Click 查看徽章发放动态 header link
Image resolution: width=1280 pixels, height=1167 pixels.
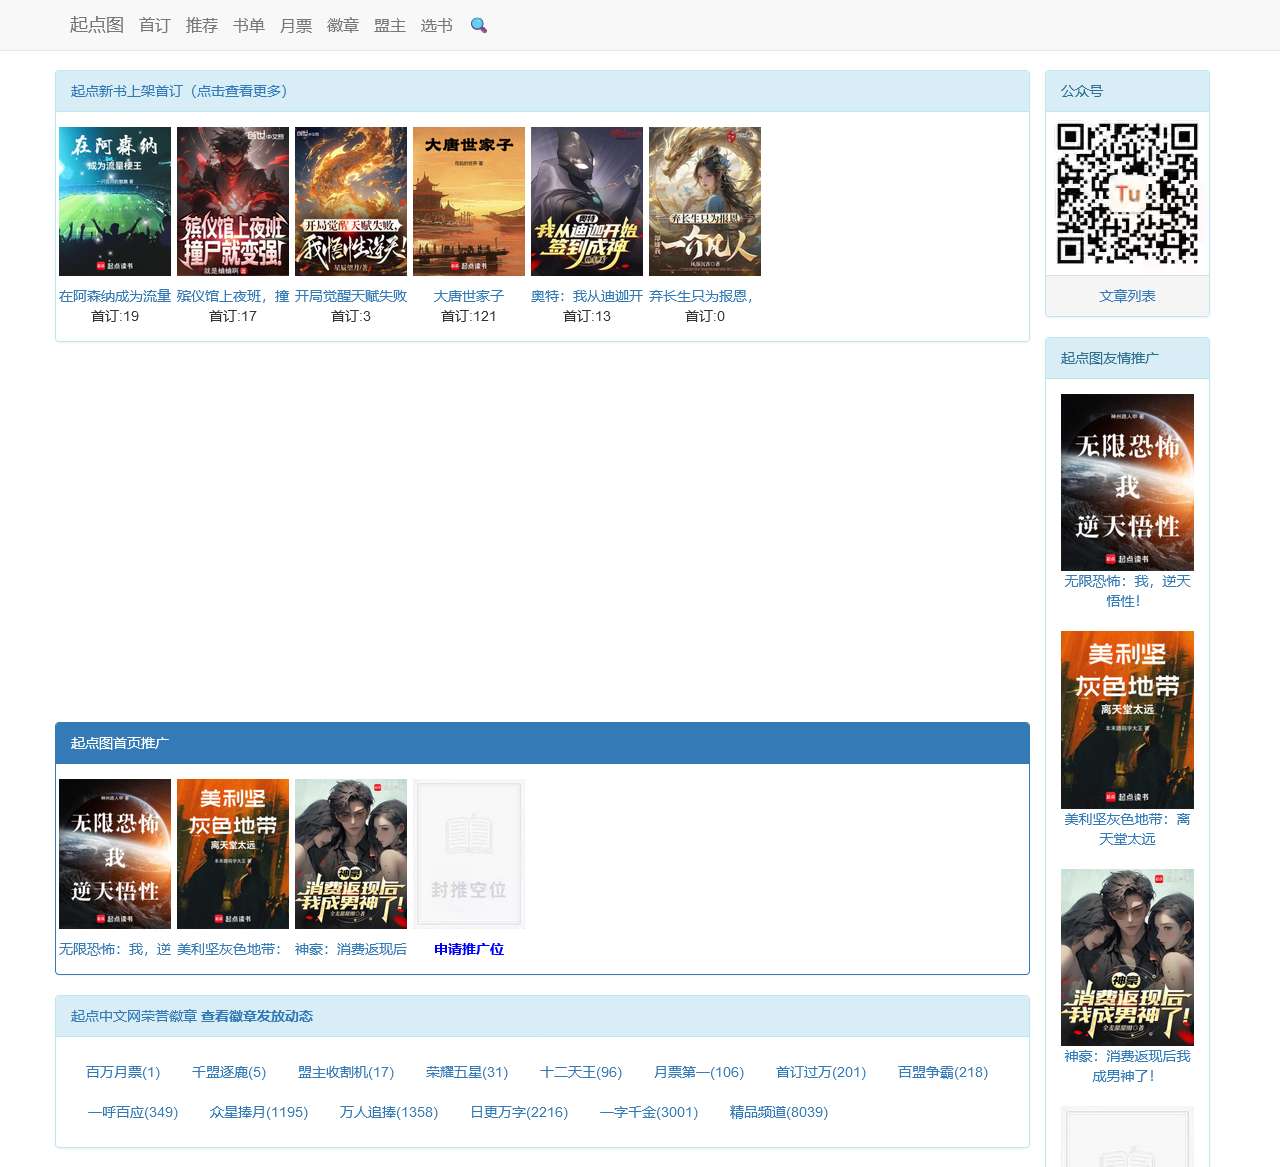click(x=257, y=1016)
